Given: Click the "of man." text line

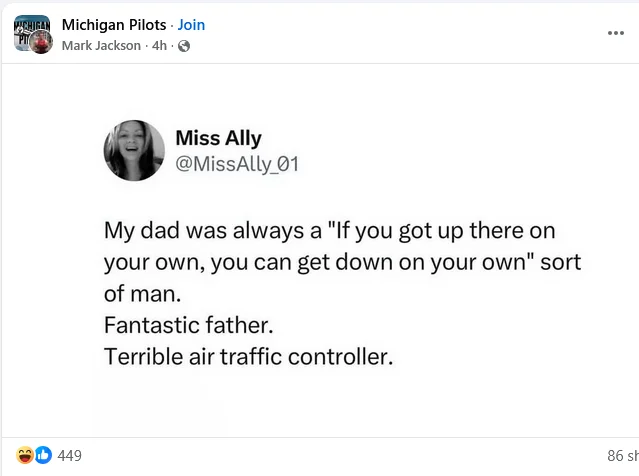Looking at the screenshot, I should (x=144, y=294).
